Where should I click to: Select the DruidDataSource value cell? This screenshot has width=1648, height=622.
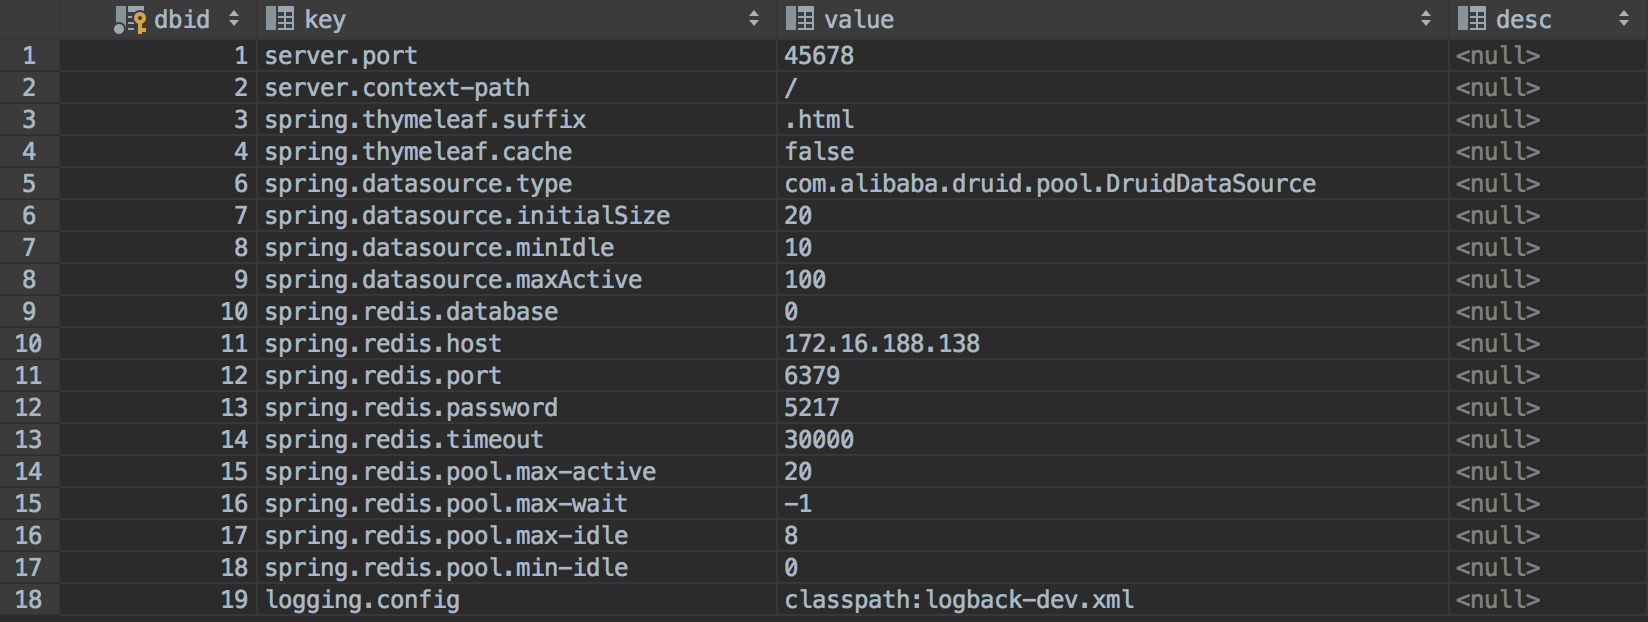click(1050, 184)
